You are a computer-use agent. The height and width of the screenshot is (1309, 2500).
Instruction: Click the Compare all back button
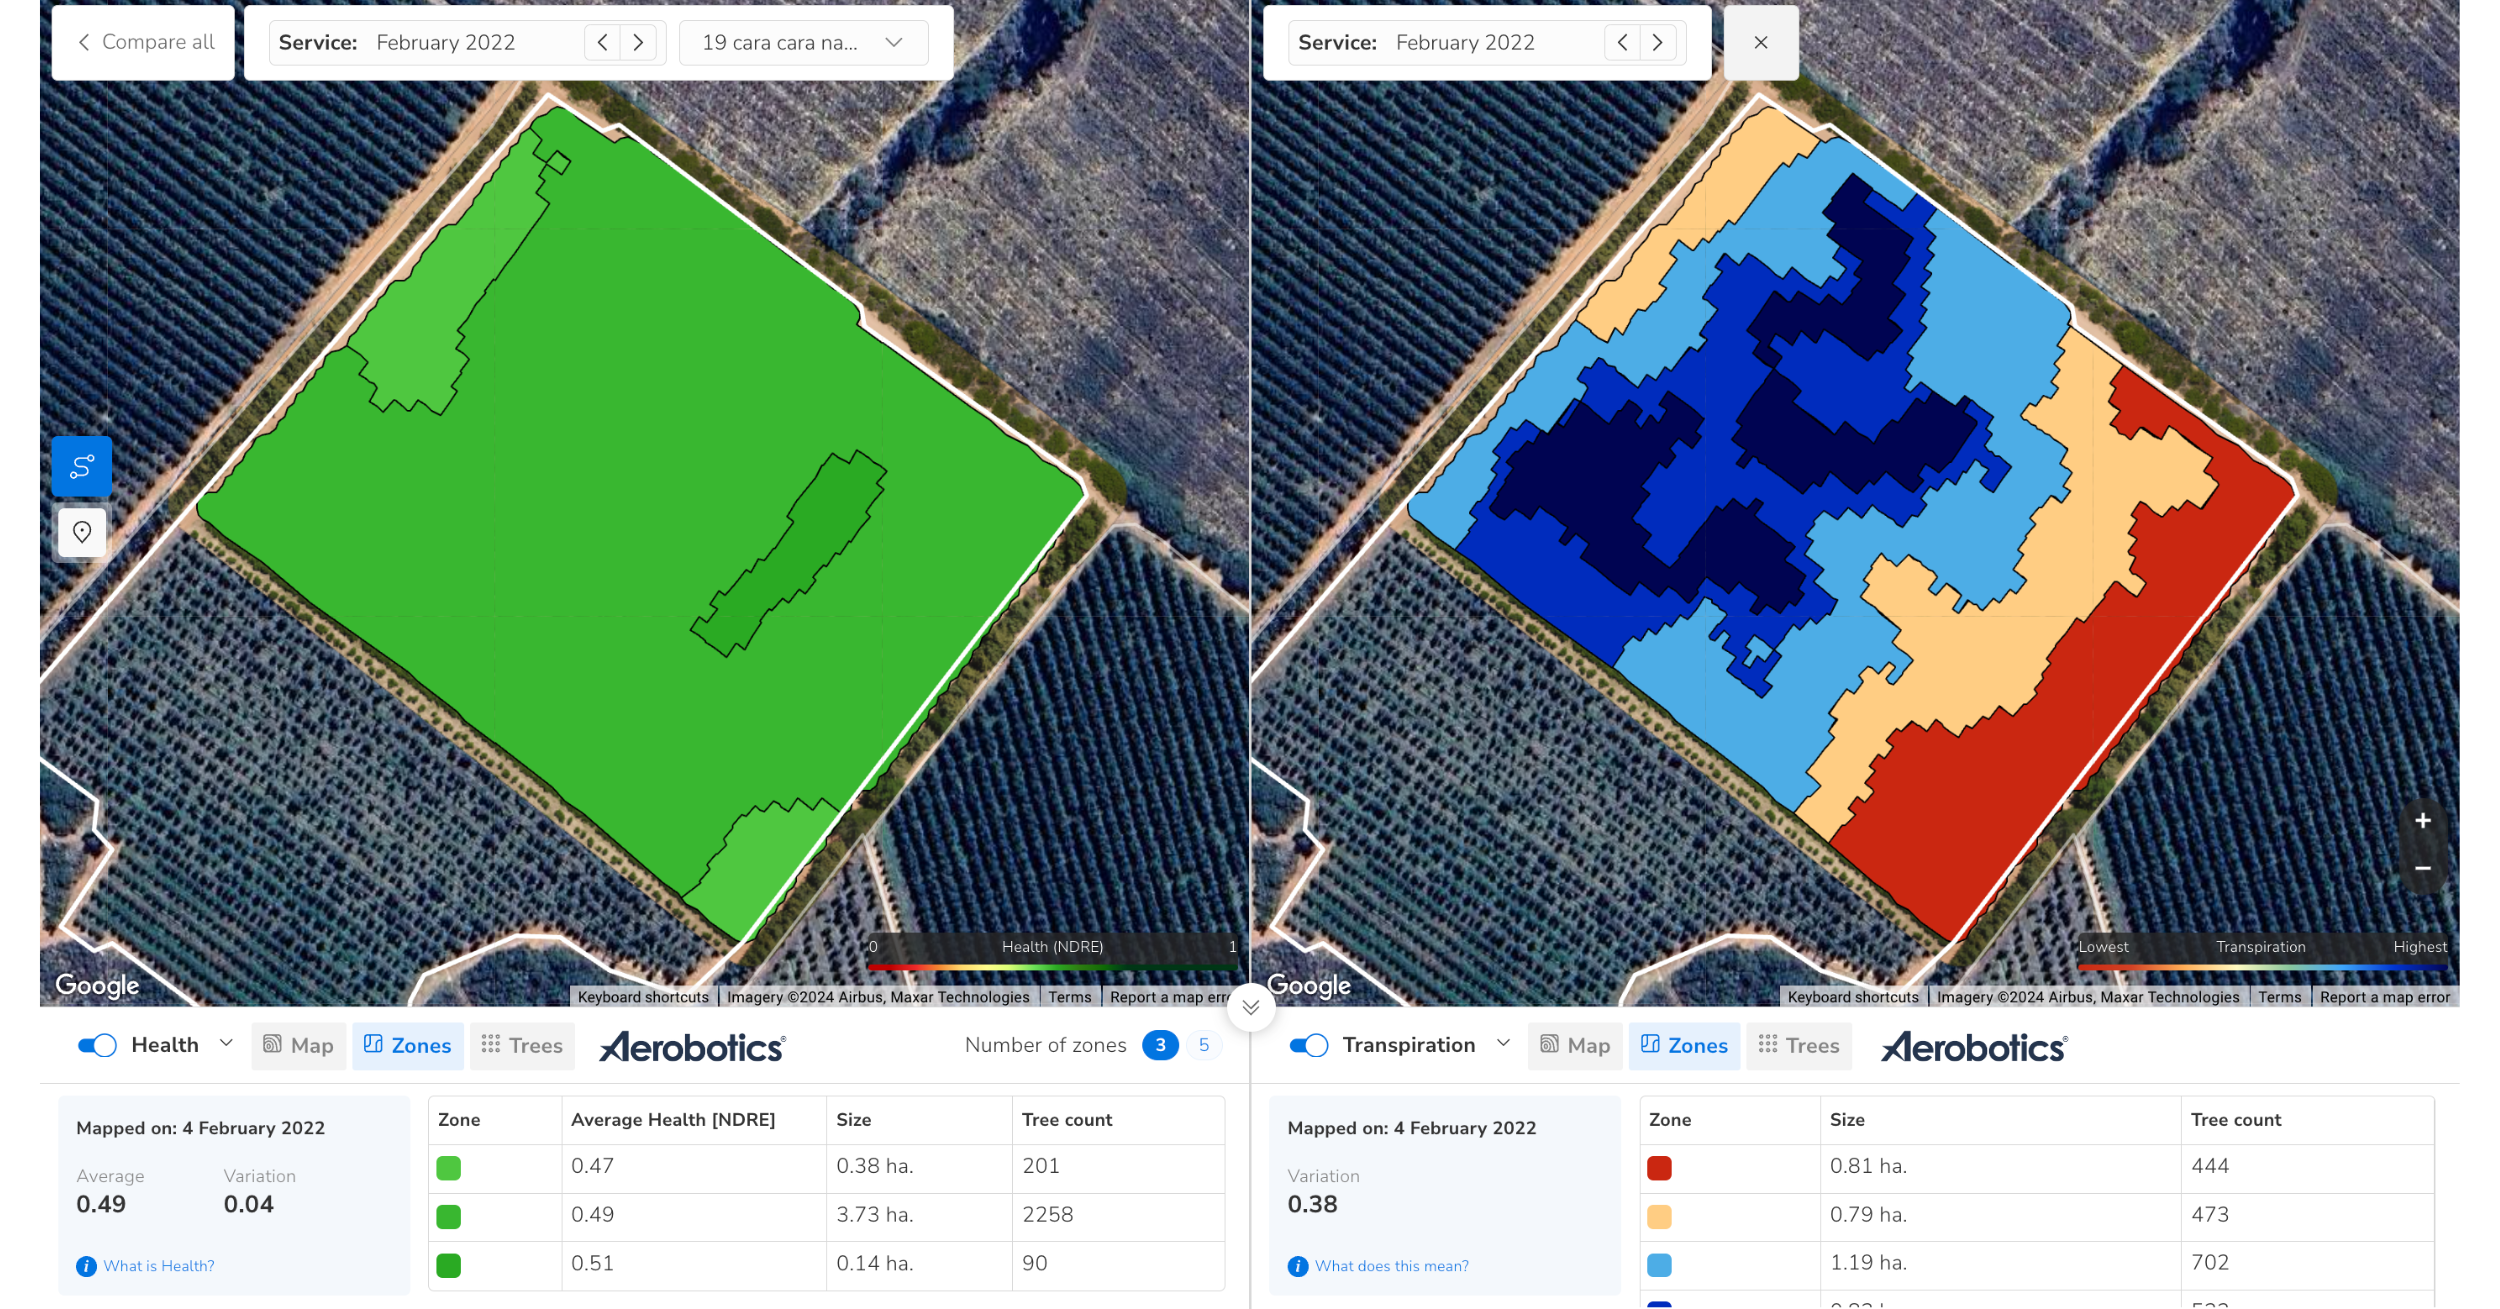pyautogui.click(x=144, y=42)
